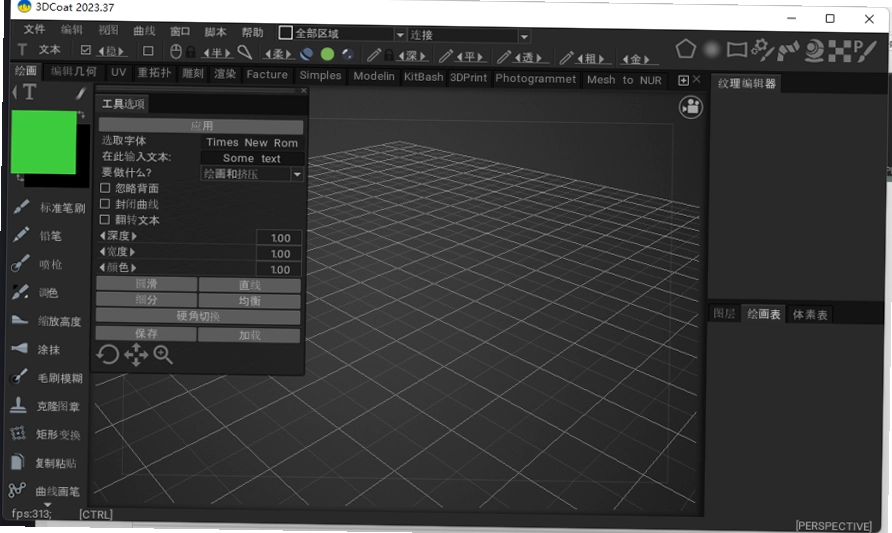Click the coiled spiral icon in top toolbar
This screenshot has width=892, height=533.
point(814,51)
